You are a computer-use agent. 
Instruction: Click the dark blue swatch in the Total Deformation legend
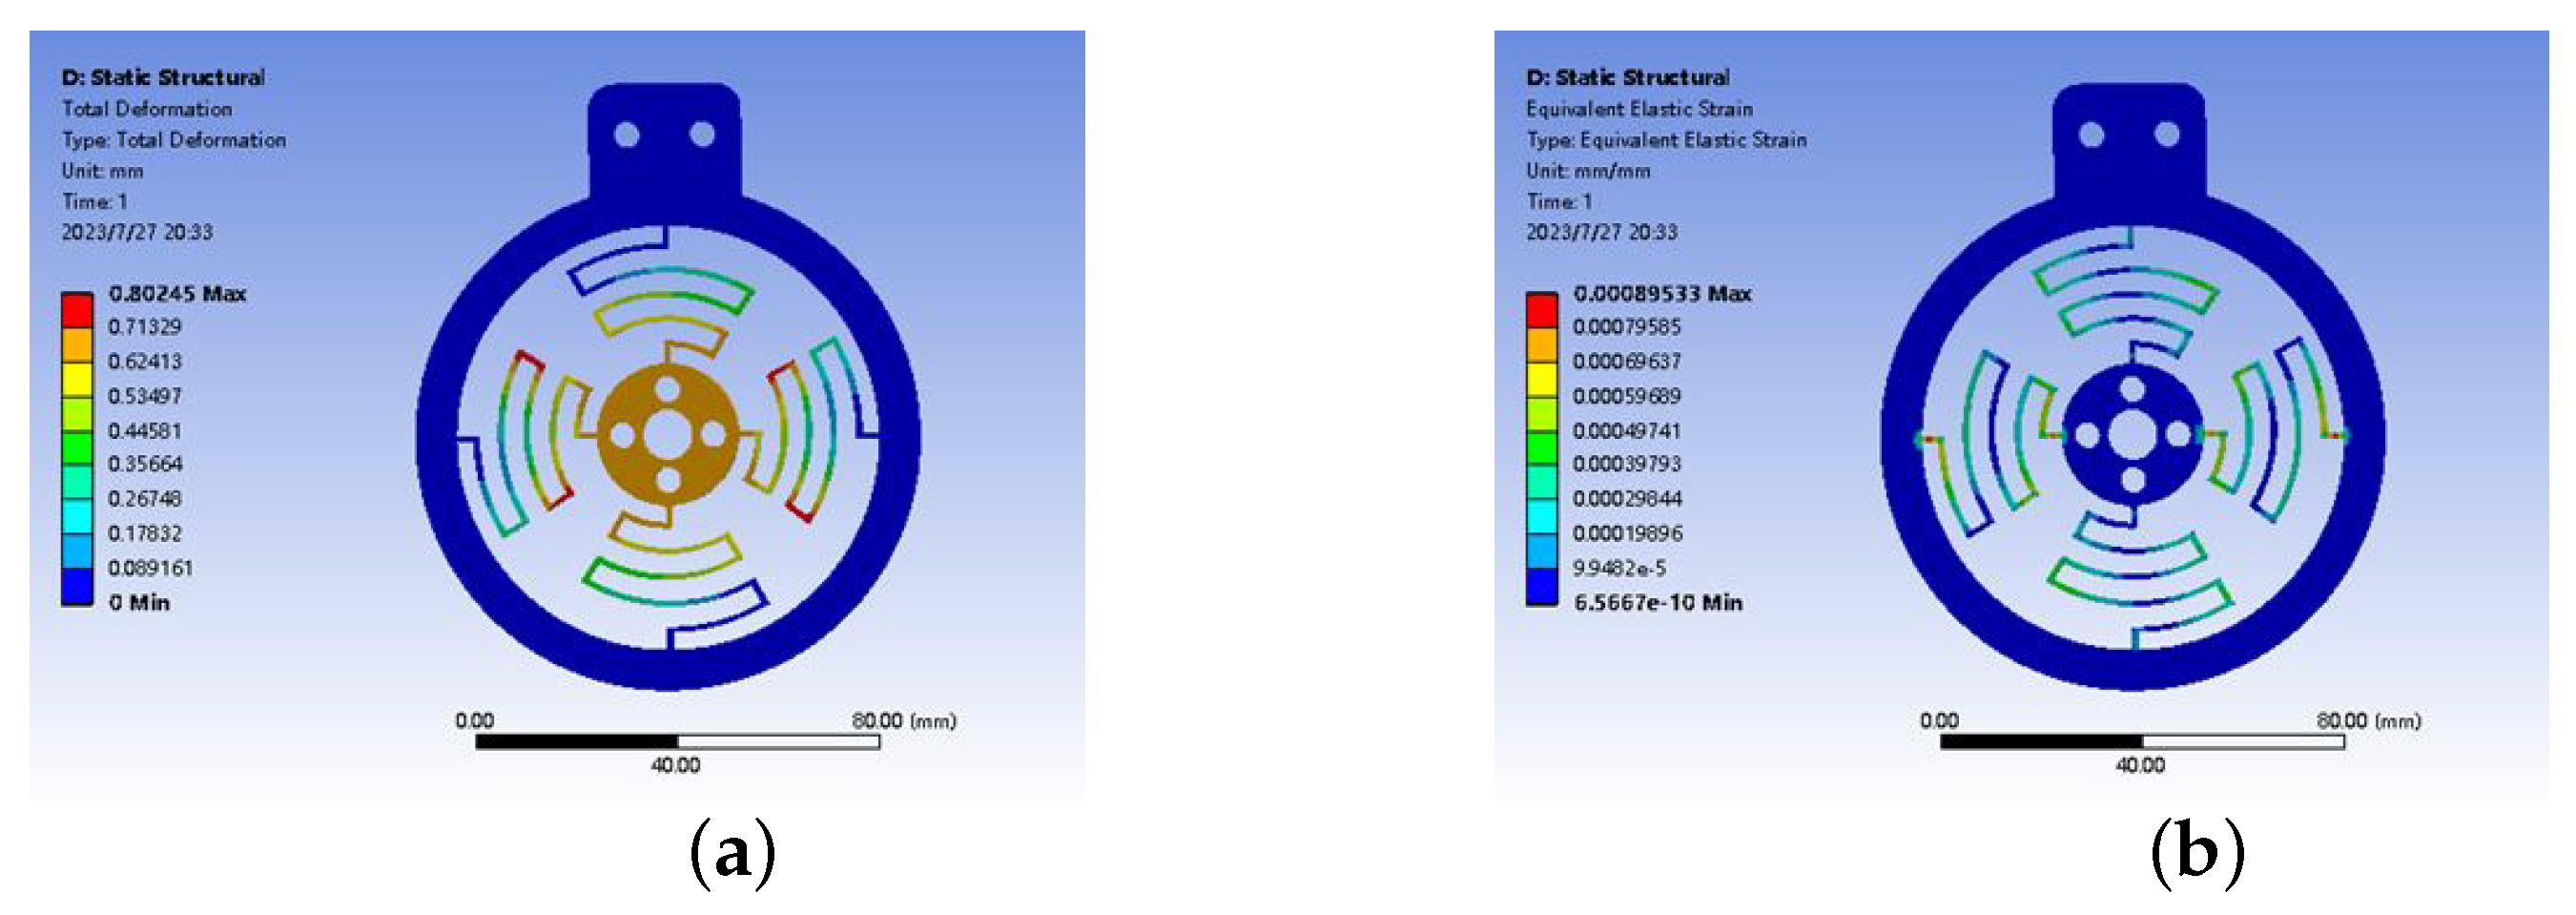pos(77,587)
